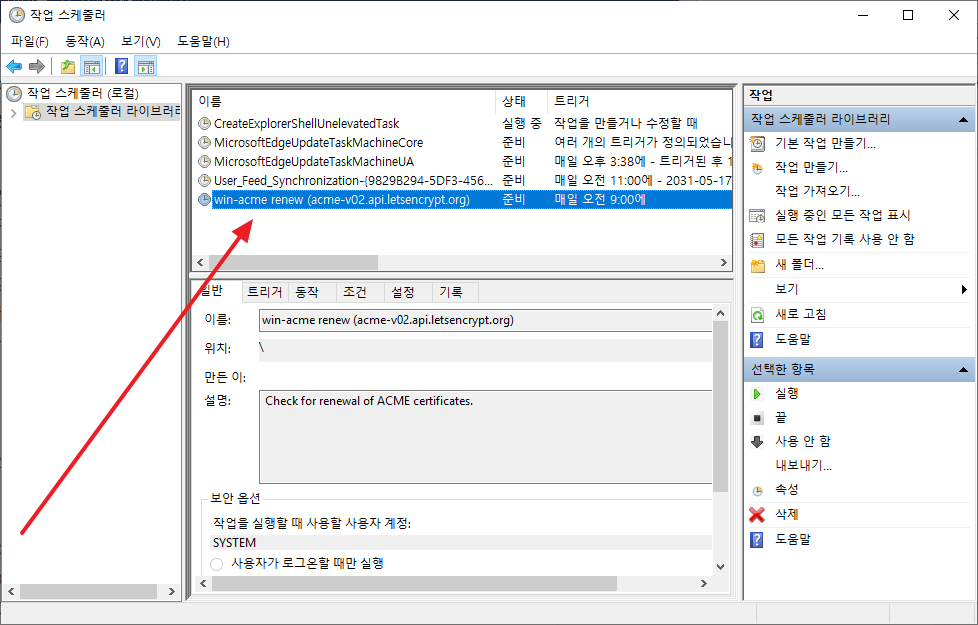Click the clock icon of CreateExplorerShellUnelevatedTask
978x625 pixels.
204,124
